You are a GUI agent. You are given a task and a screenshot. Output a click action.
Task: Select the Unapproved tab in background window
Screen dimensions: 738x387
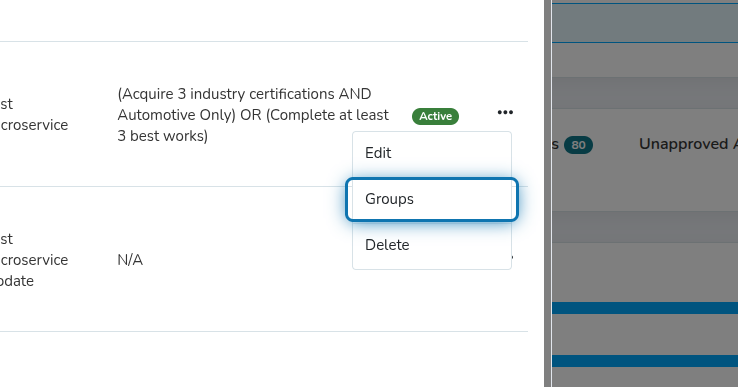click(x=688, y=144)
